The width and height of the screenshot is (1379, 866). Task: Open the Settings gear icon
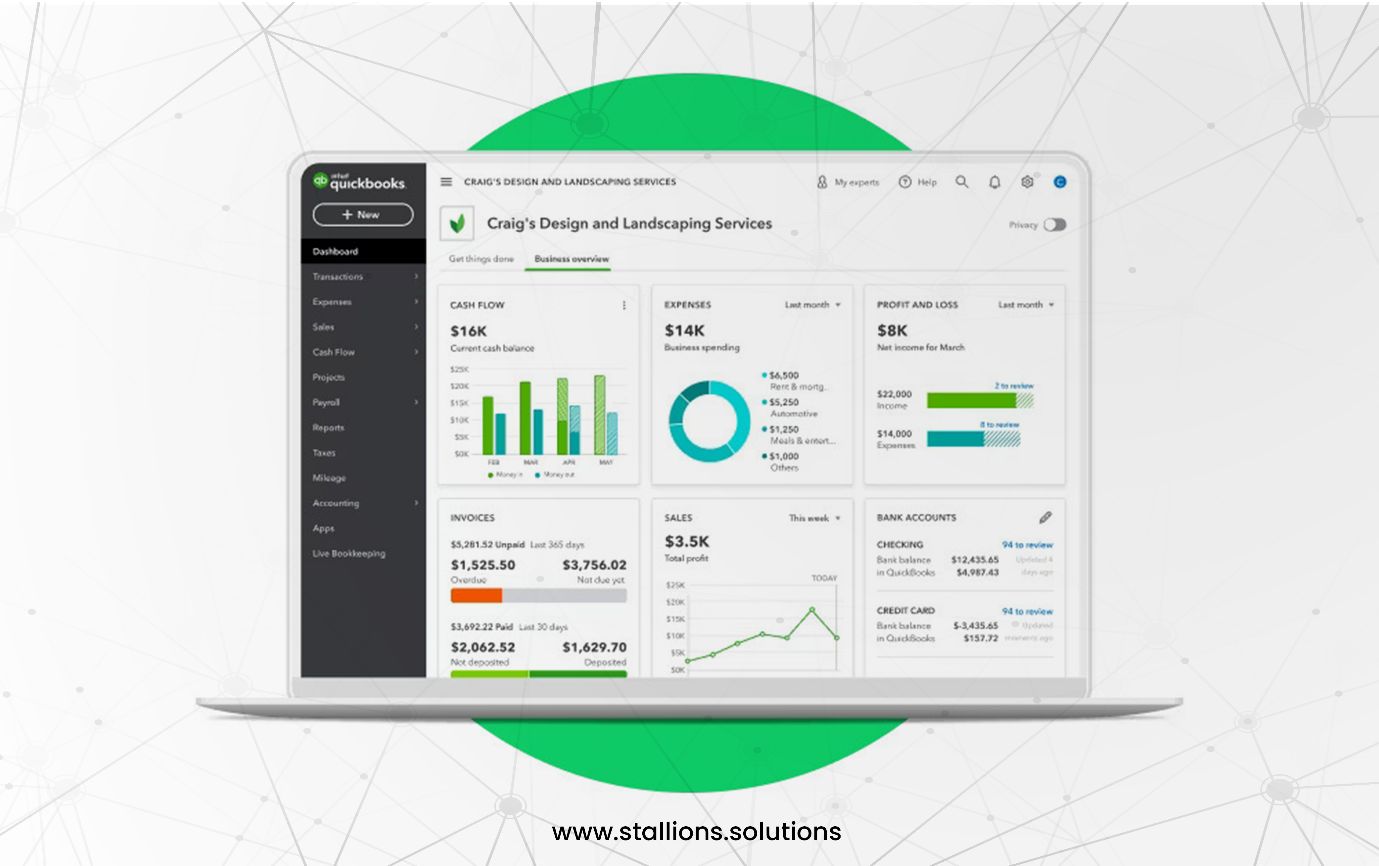1027,182
